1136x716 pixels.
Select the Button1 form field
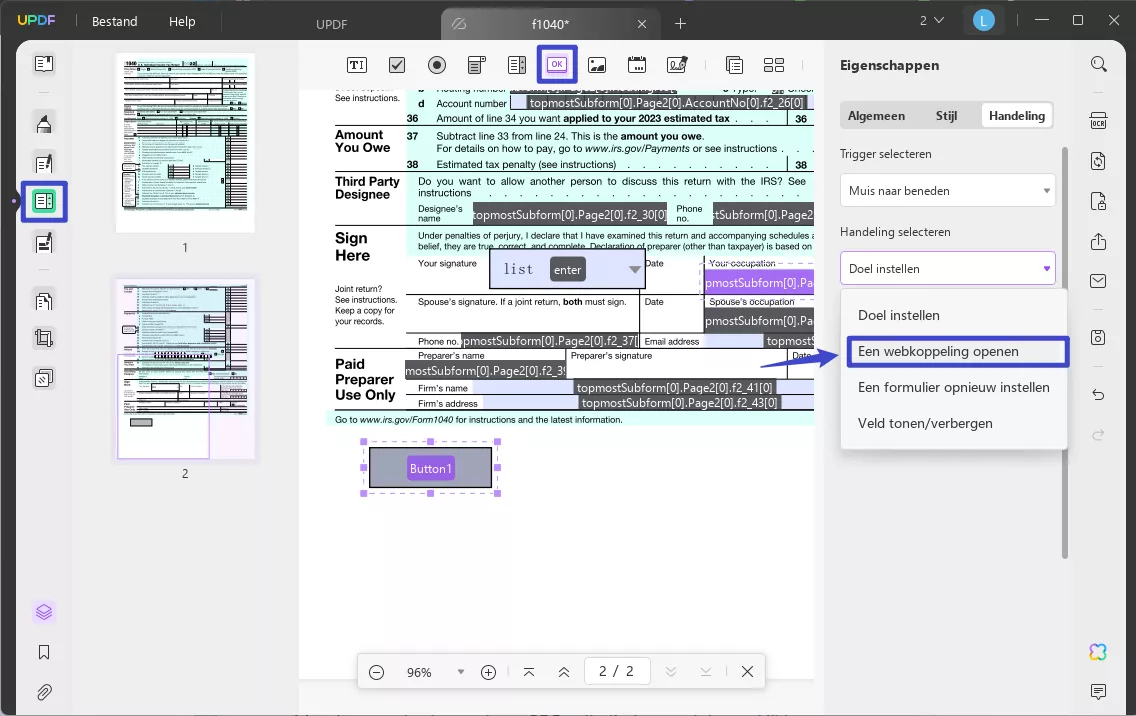click(430, 467)
